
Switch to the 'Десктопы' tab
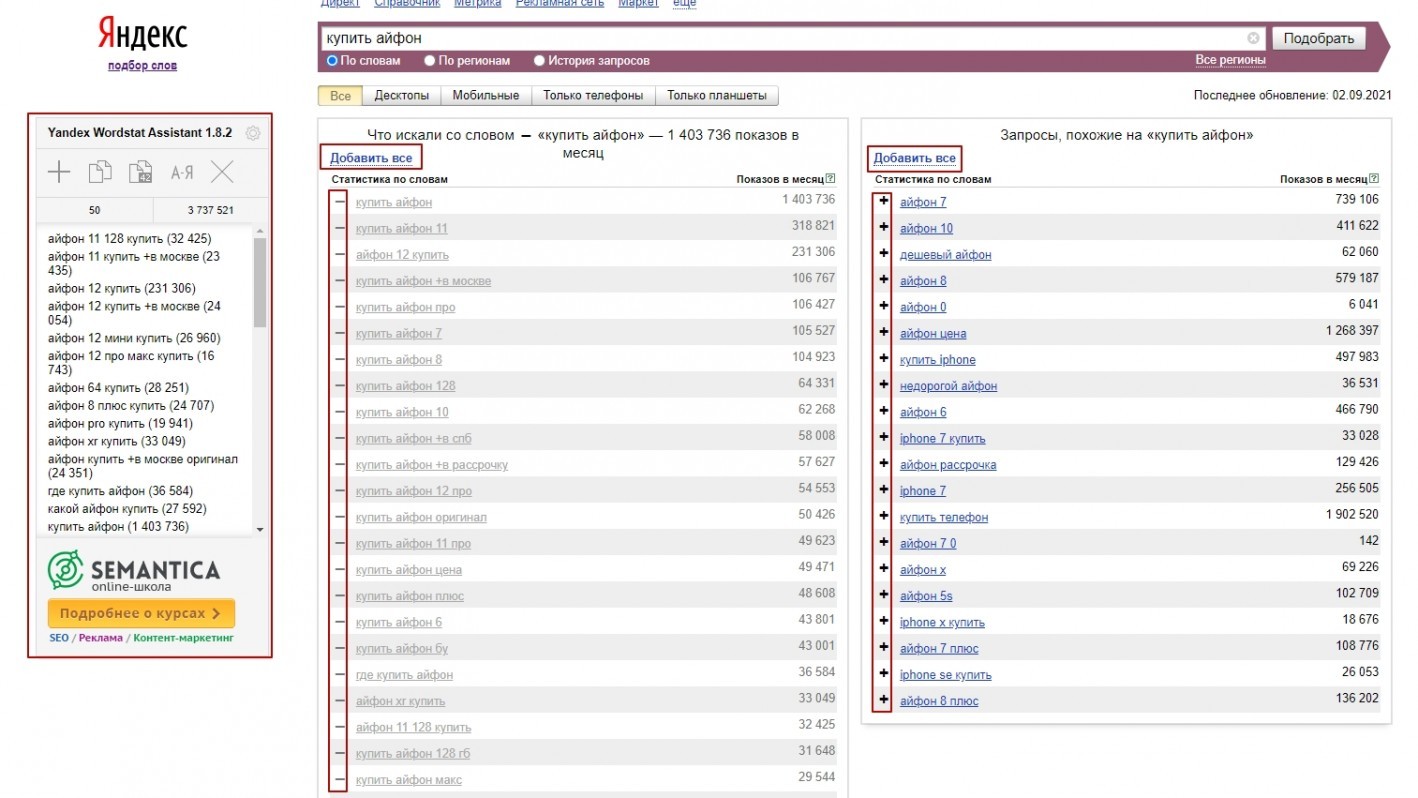(401, 96)
